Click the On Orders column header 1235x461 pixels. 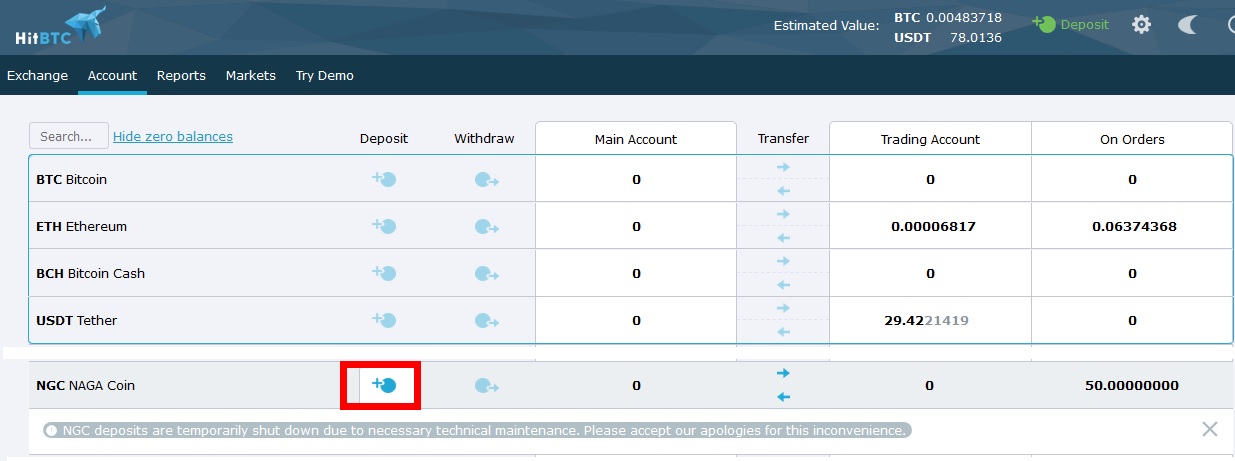point(1132,139)
